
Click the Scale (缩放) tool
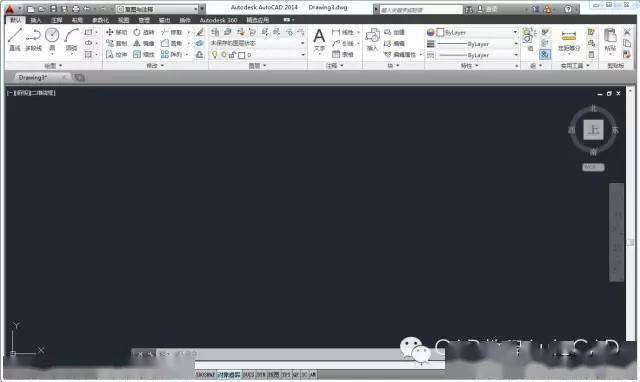(144, 54)
